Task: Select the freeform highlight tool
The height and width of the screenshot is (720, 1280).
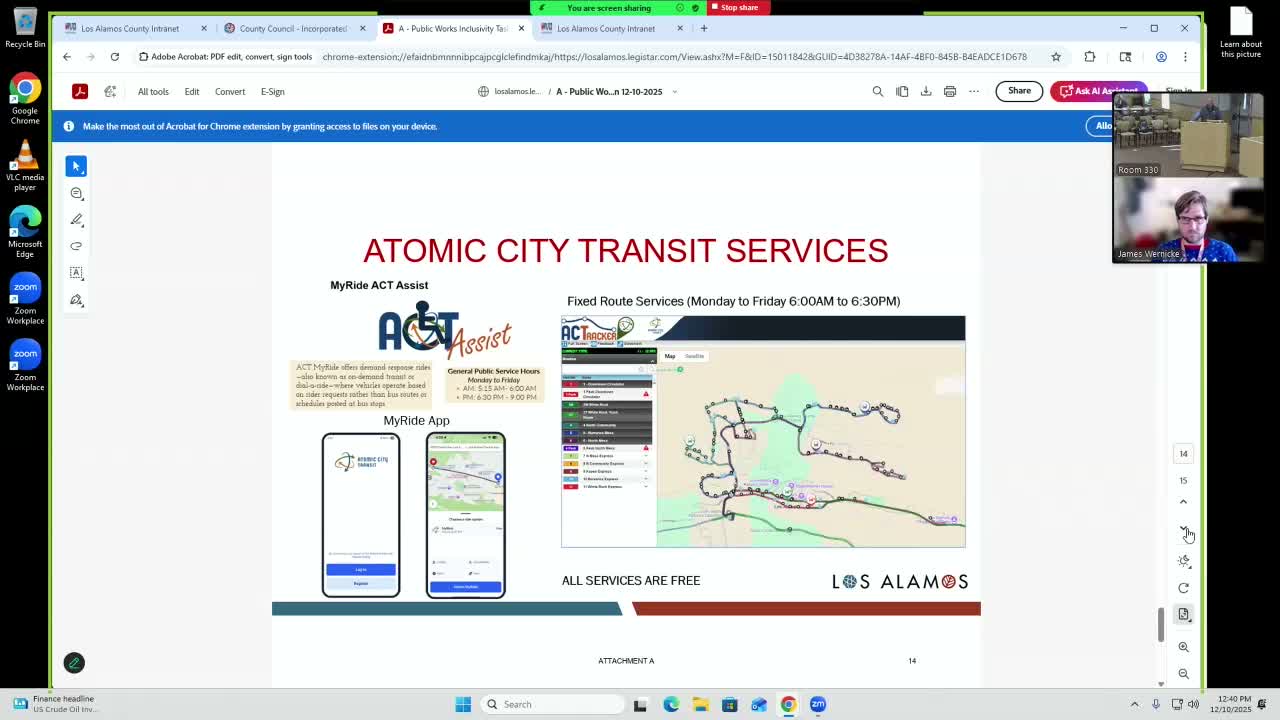Action: 76,246
